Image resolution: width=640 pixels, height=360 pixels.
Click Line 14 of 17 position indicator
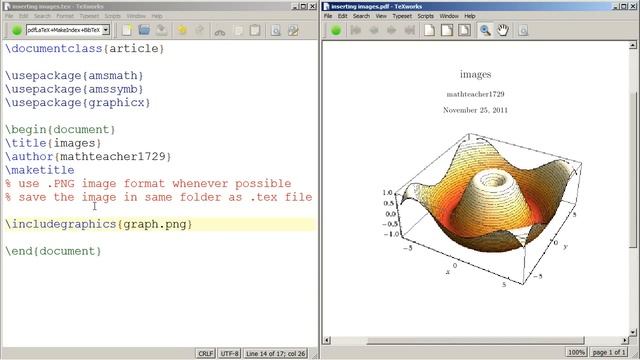[x=276, y=353]
